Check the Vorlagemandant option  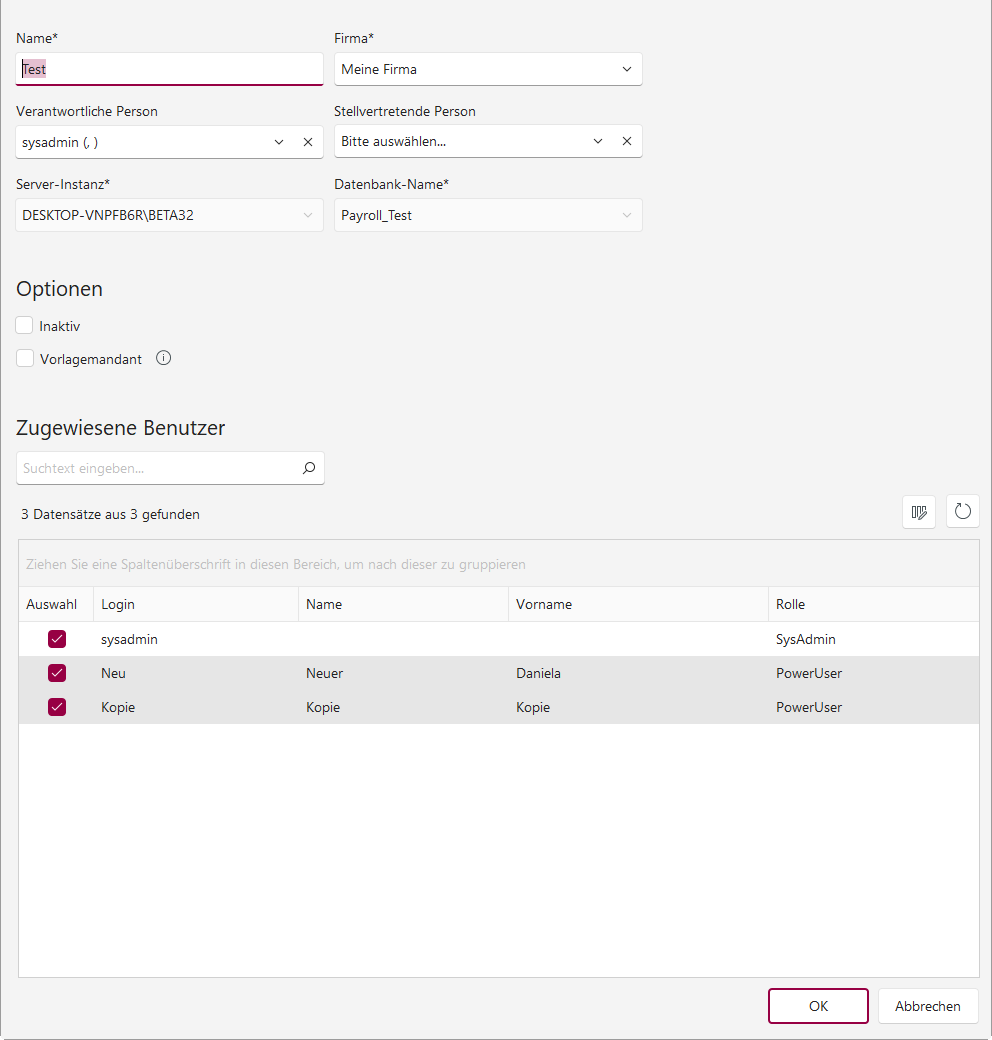(x=25, y=358)
